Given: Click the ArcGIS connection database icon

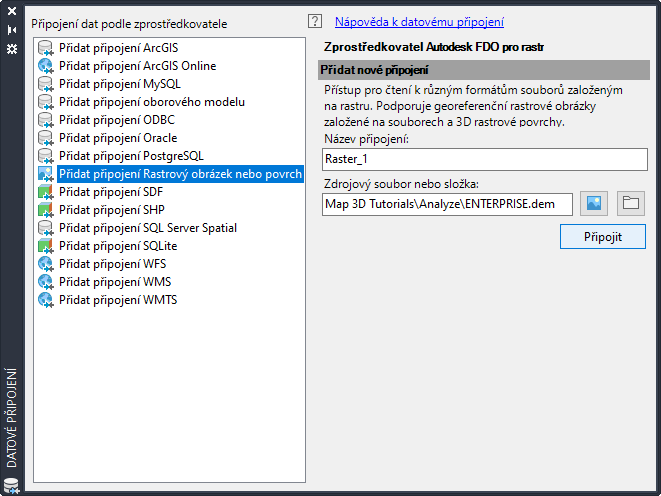Looking at the screenshot, I should click(x=45, y=48).
